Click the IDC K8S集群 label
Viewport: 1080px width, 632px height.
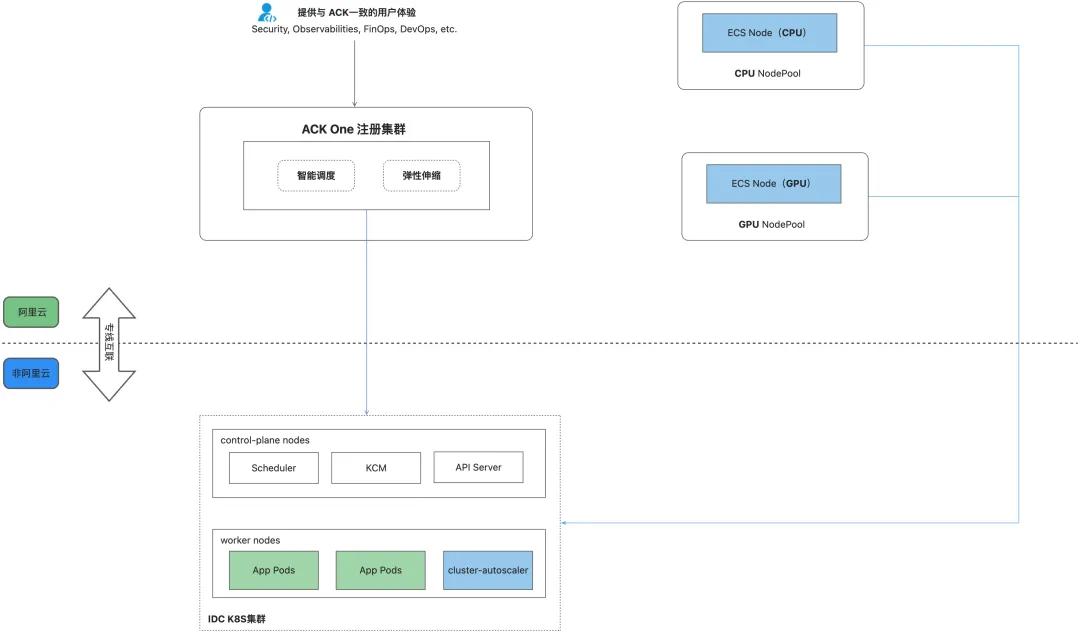236,619
